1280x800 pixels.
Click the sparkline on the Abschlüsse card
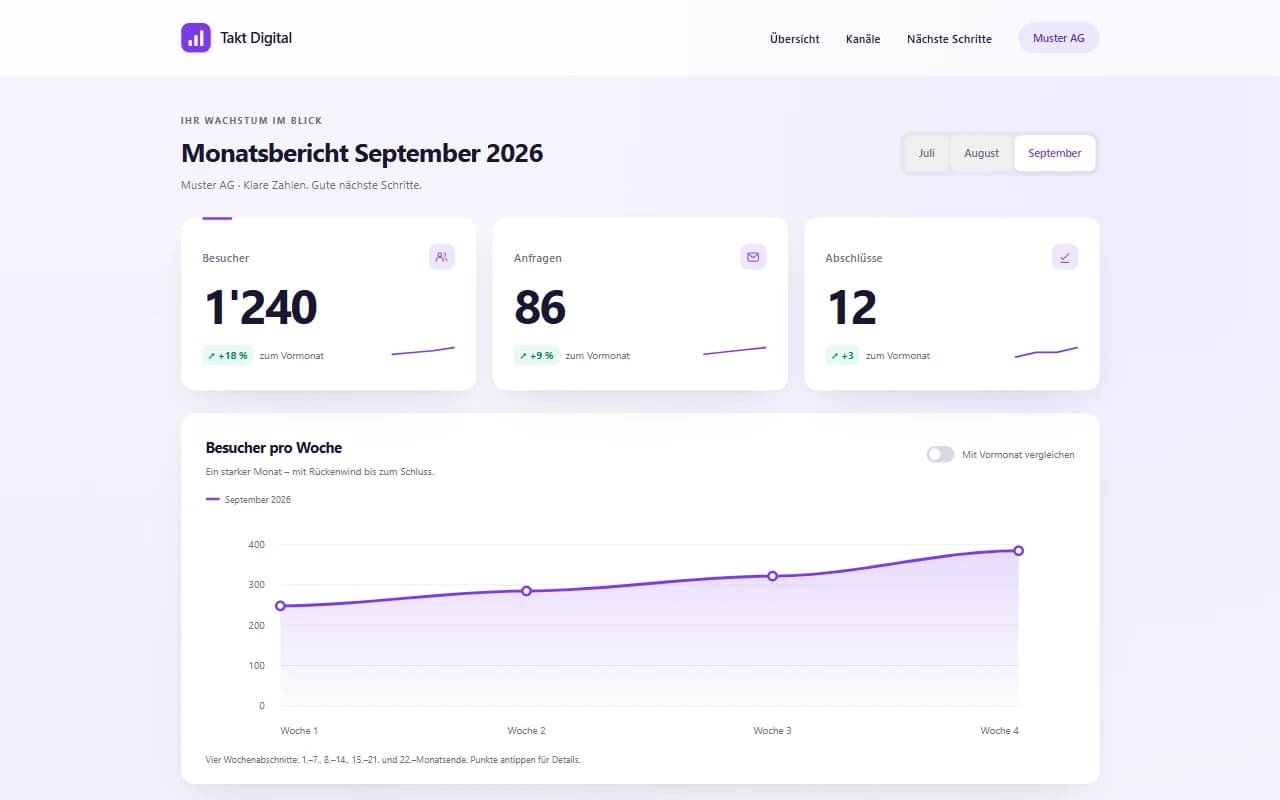pos(1046,351)
